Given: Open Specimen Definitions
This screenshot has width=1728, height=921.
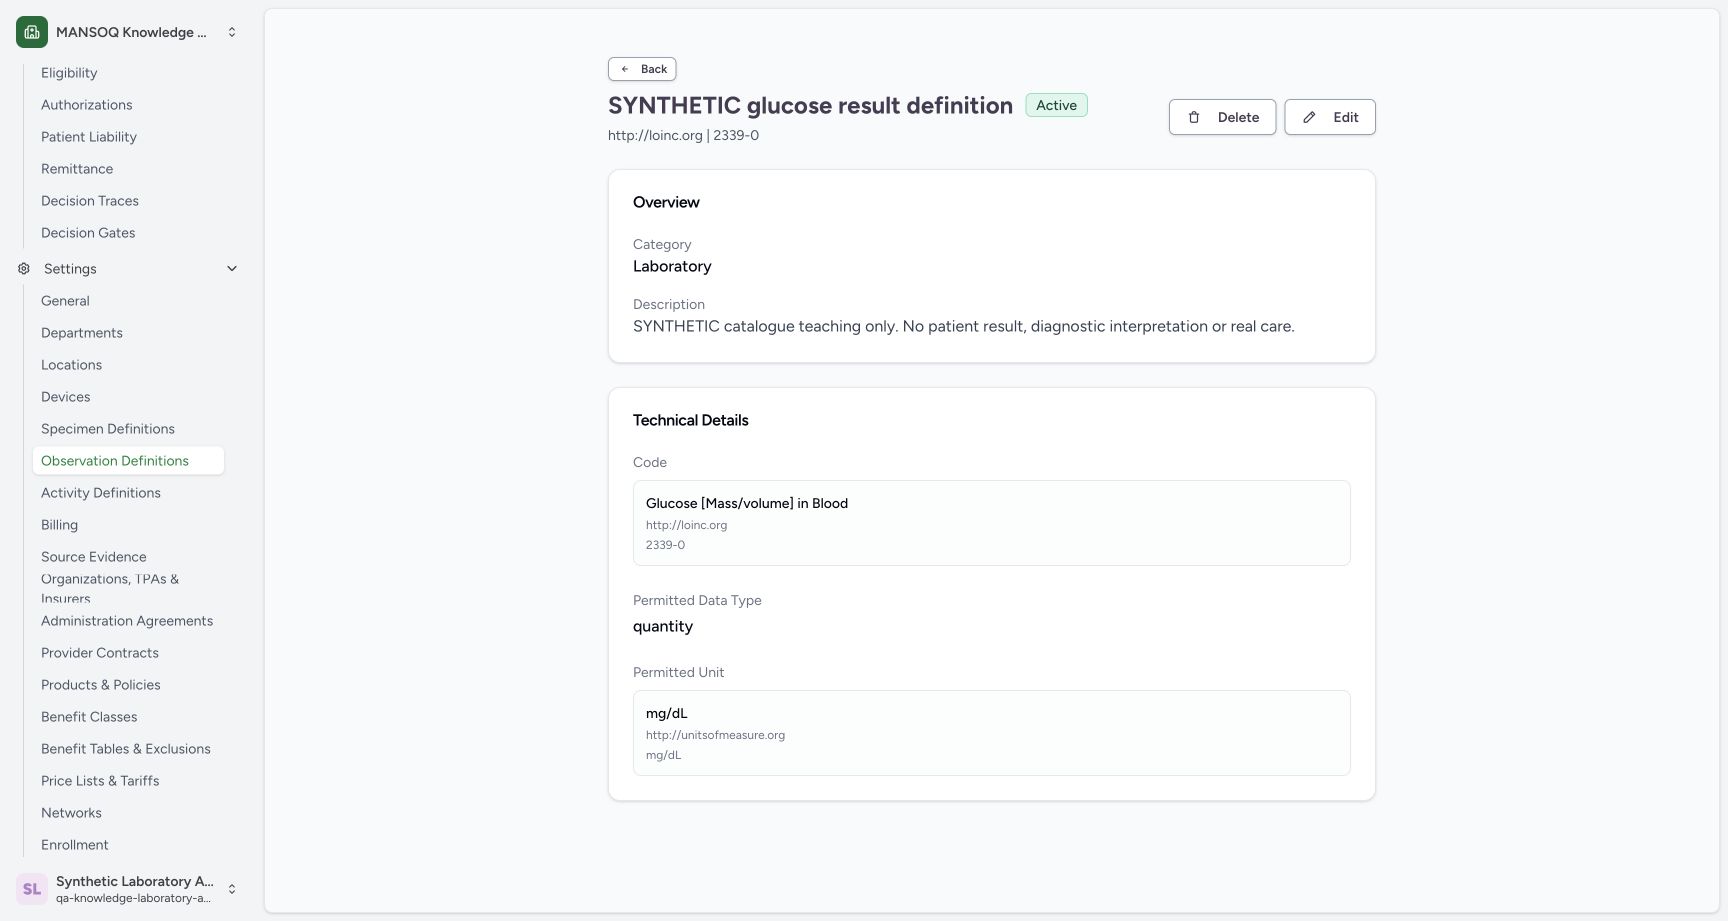Looking at the screenshot, I should [x=108, y=429].
